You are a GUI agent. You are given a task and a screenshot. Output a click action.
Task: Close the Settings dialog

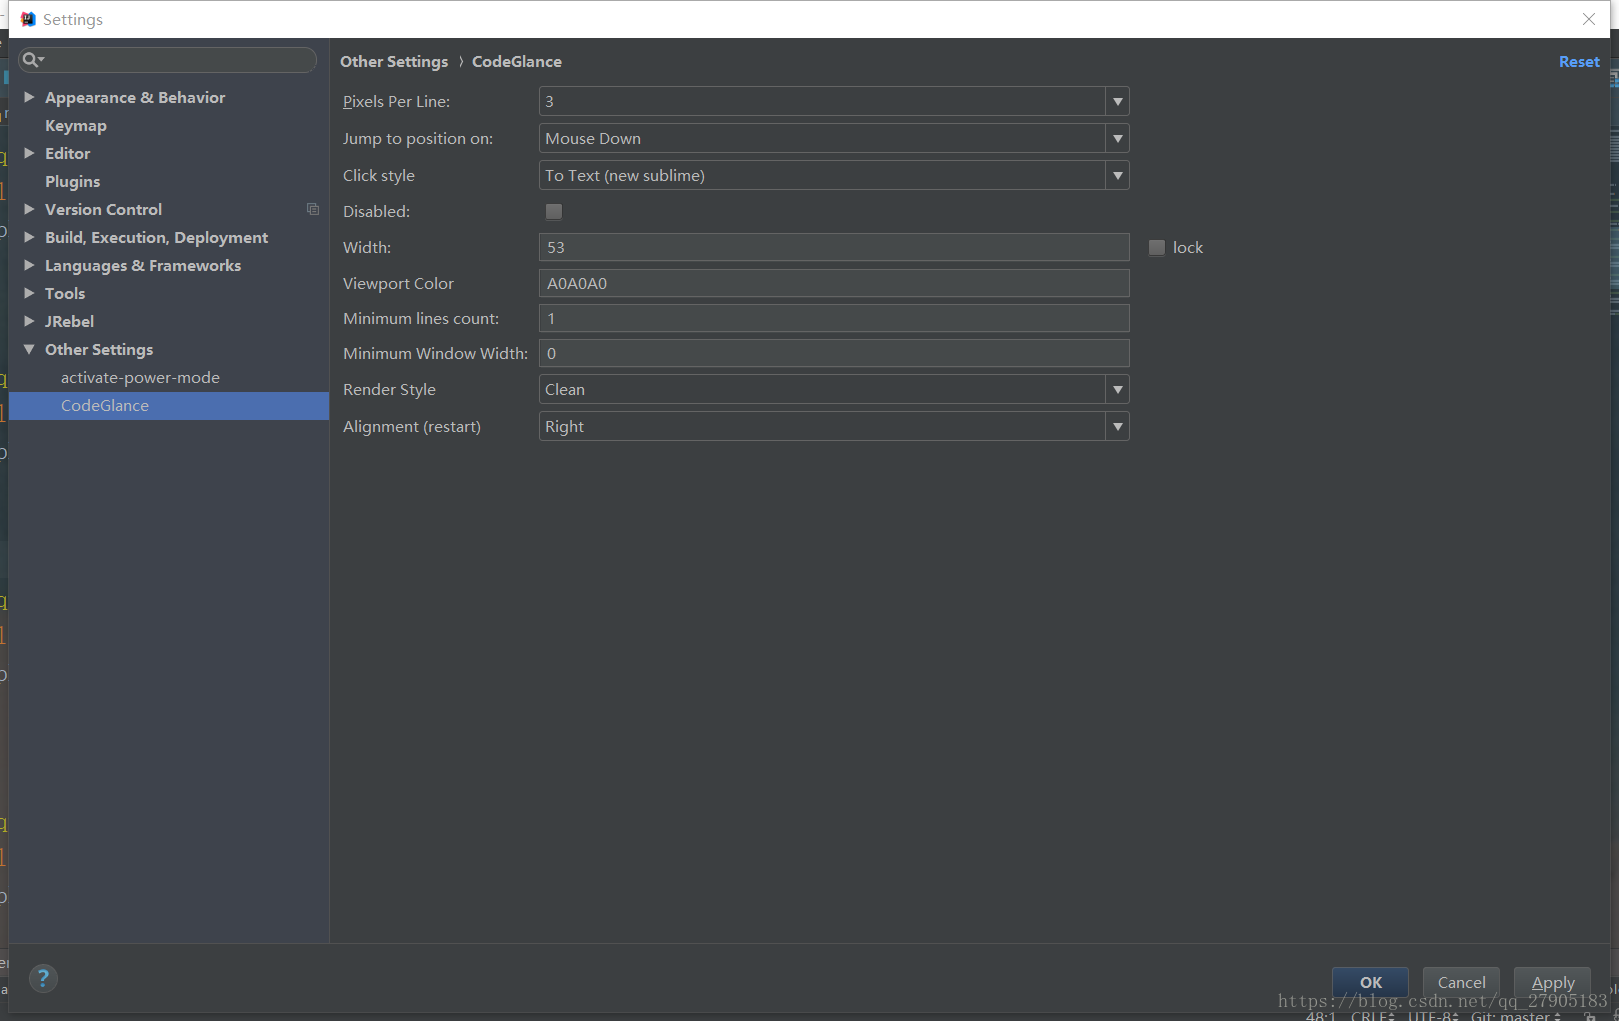point(1589,19)
